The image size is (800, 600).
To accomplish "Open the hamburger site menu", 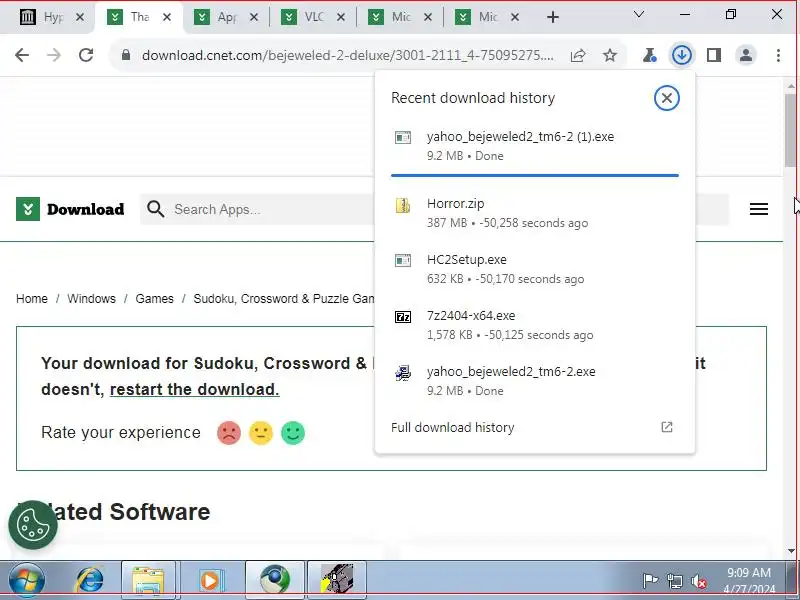I will click(x=759, y=209).
